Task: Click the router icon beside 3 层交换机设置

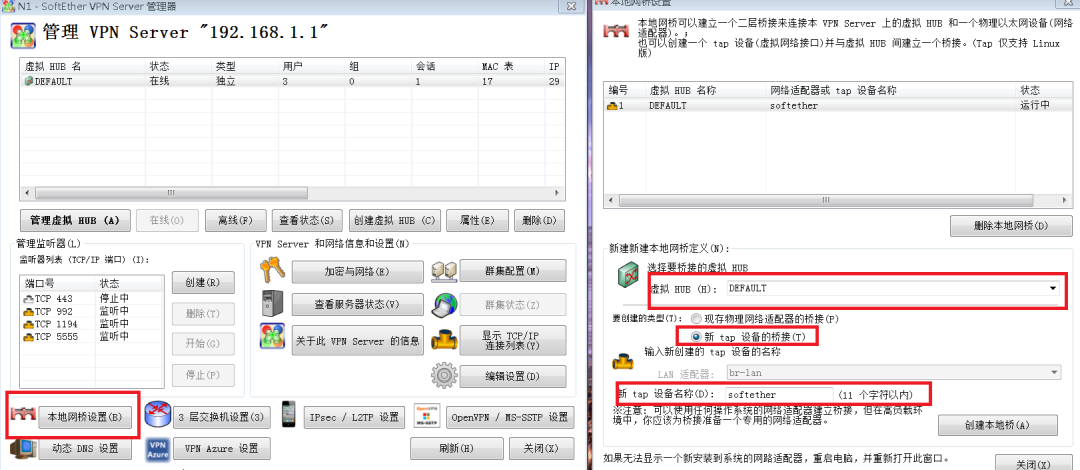Action: point(158,415)
